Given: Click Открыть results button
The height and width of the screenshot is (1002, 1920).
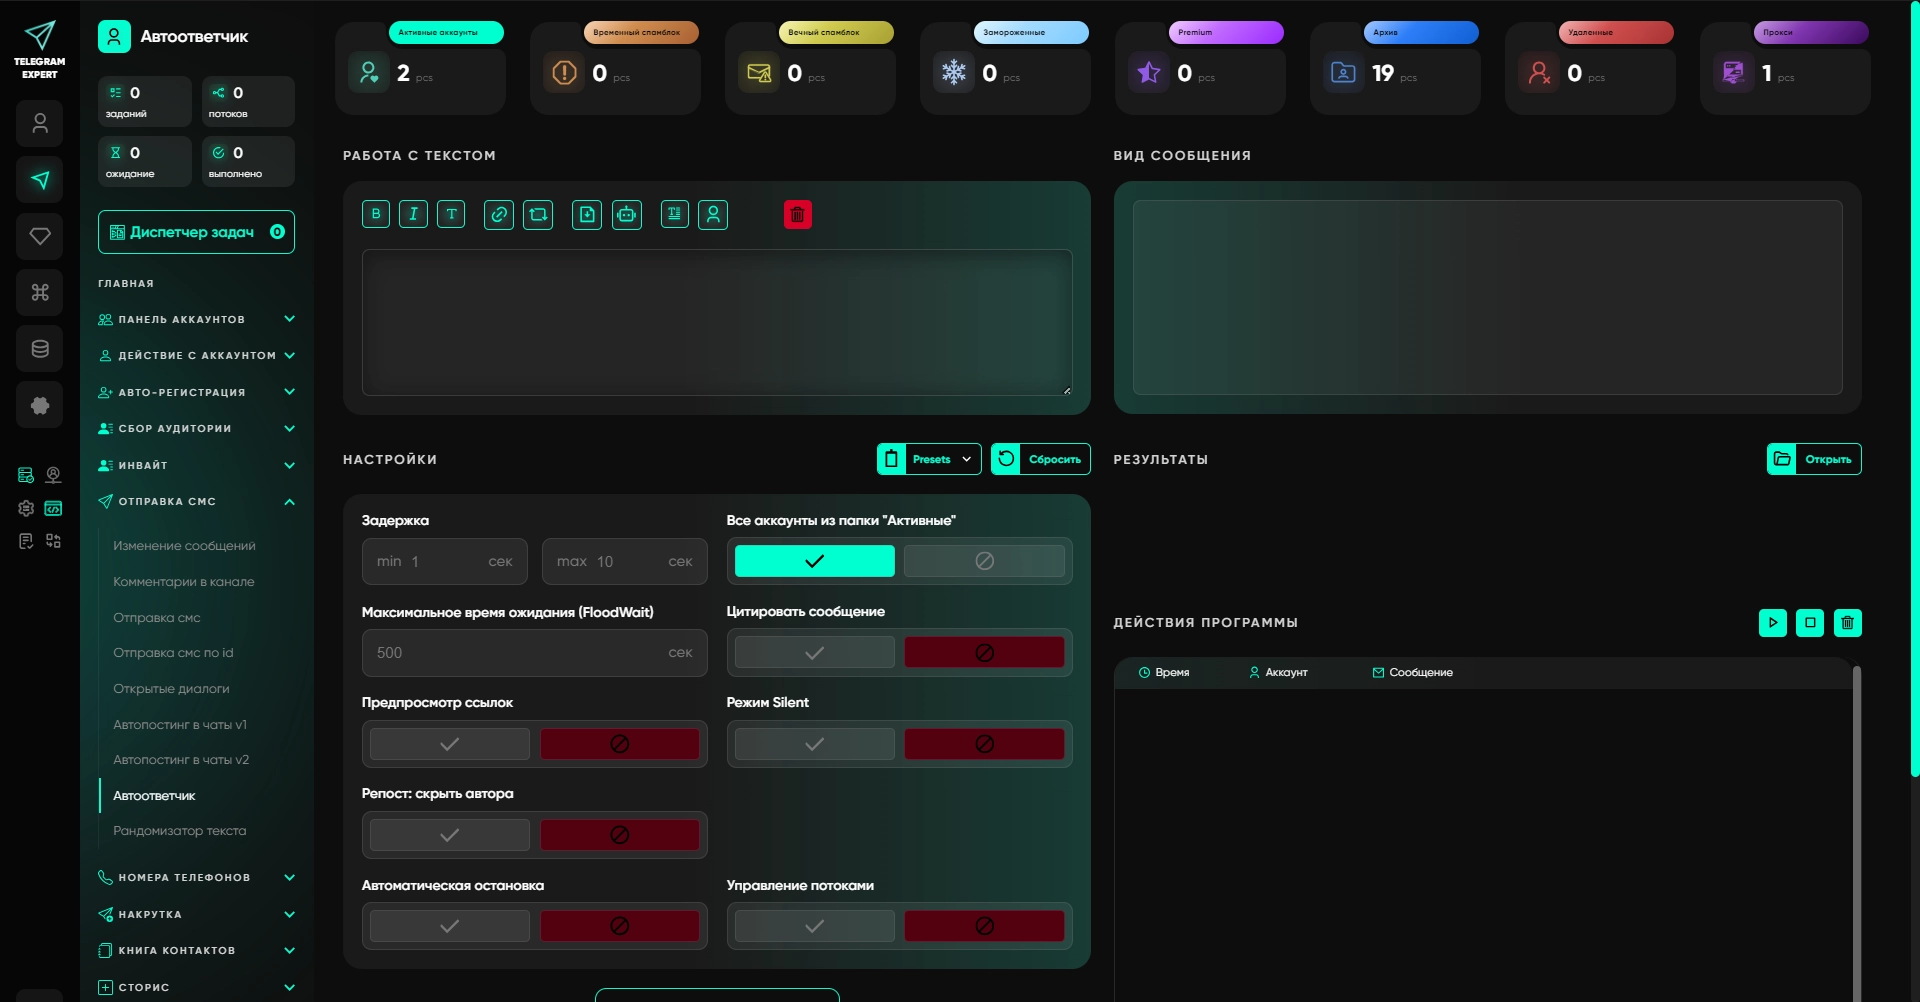Looking at the screenshot, I should pos(1814,459).
